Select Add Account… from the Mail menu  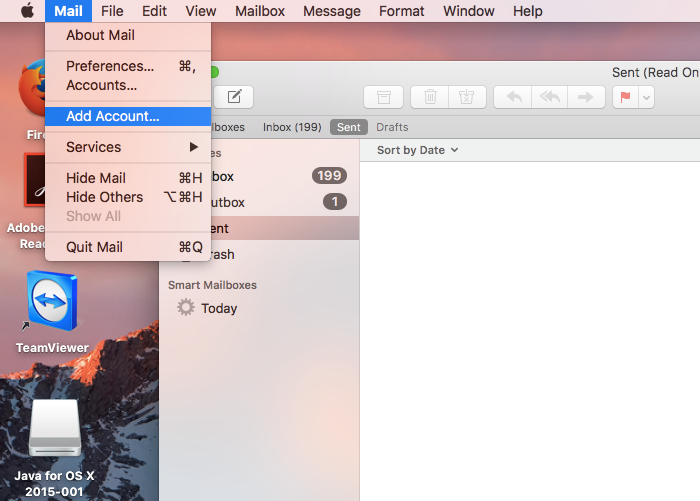112,116
